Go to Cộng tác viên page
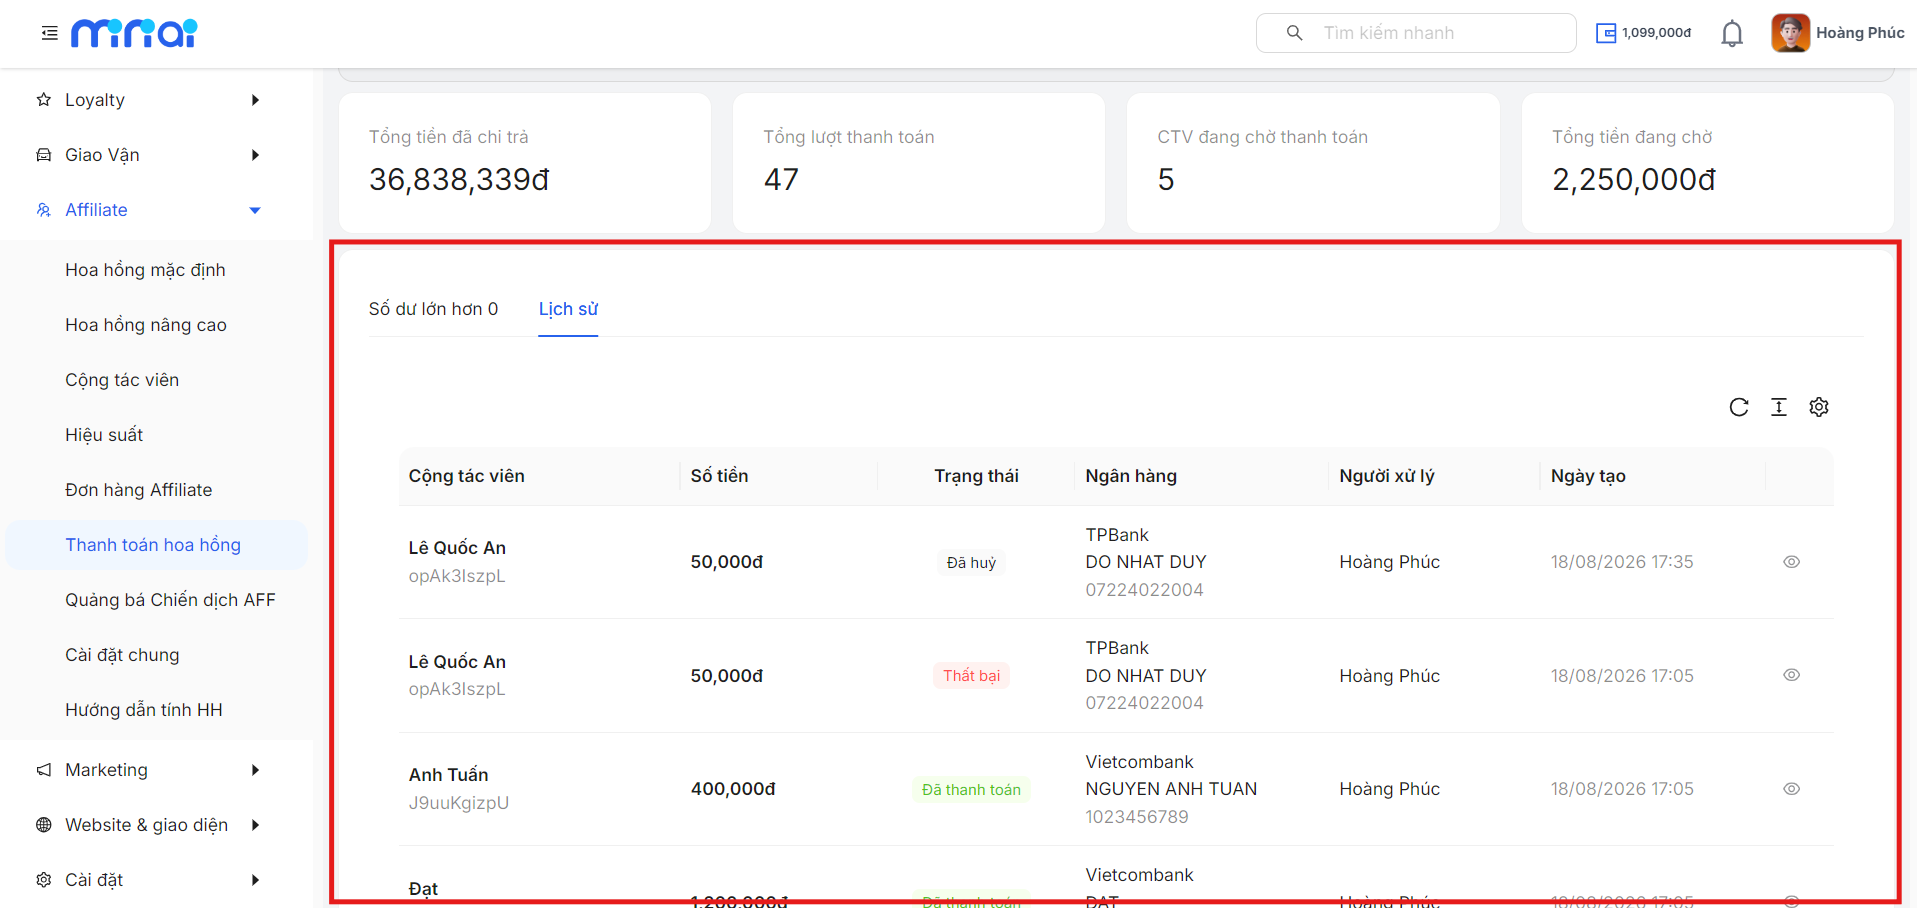This screenshot has width=1917, height=908. coord(122,380)
